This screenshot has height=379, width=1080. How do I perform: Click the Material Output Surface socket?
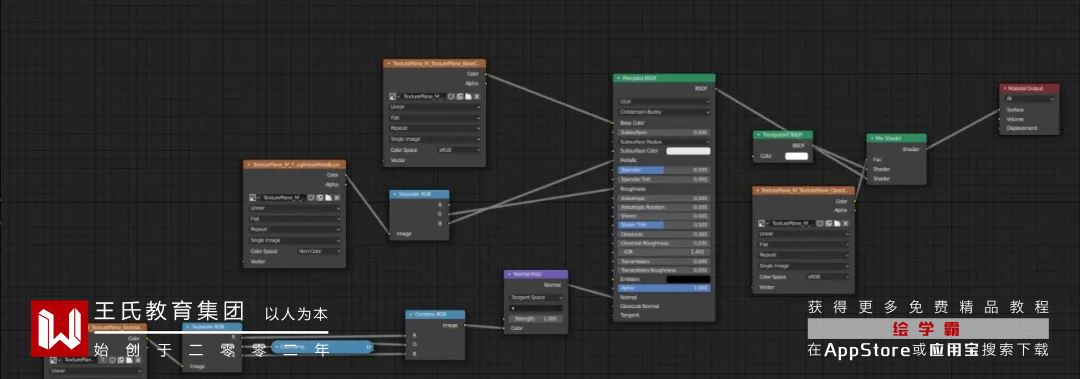[x=1000, y=110]
